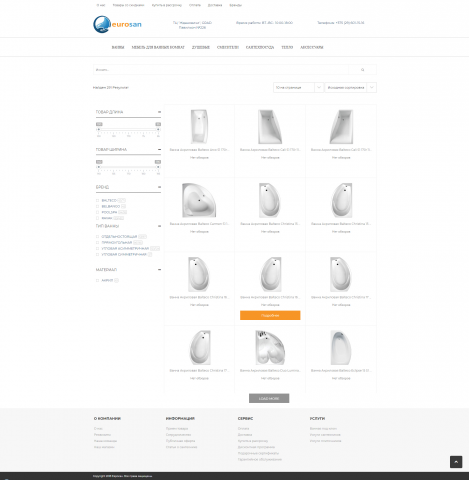Open Купить в рассрочку in top bar
The image size is (469, 480).
coord(167,5)
